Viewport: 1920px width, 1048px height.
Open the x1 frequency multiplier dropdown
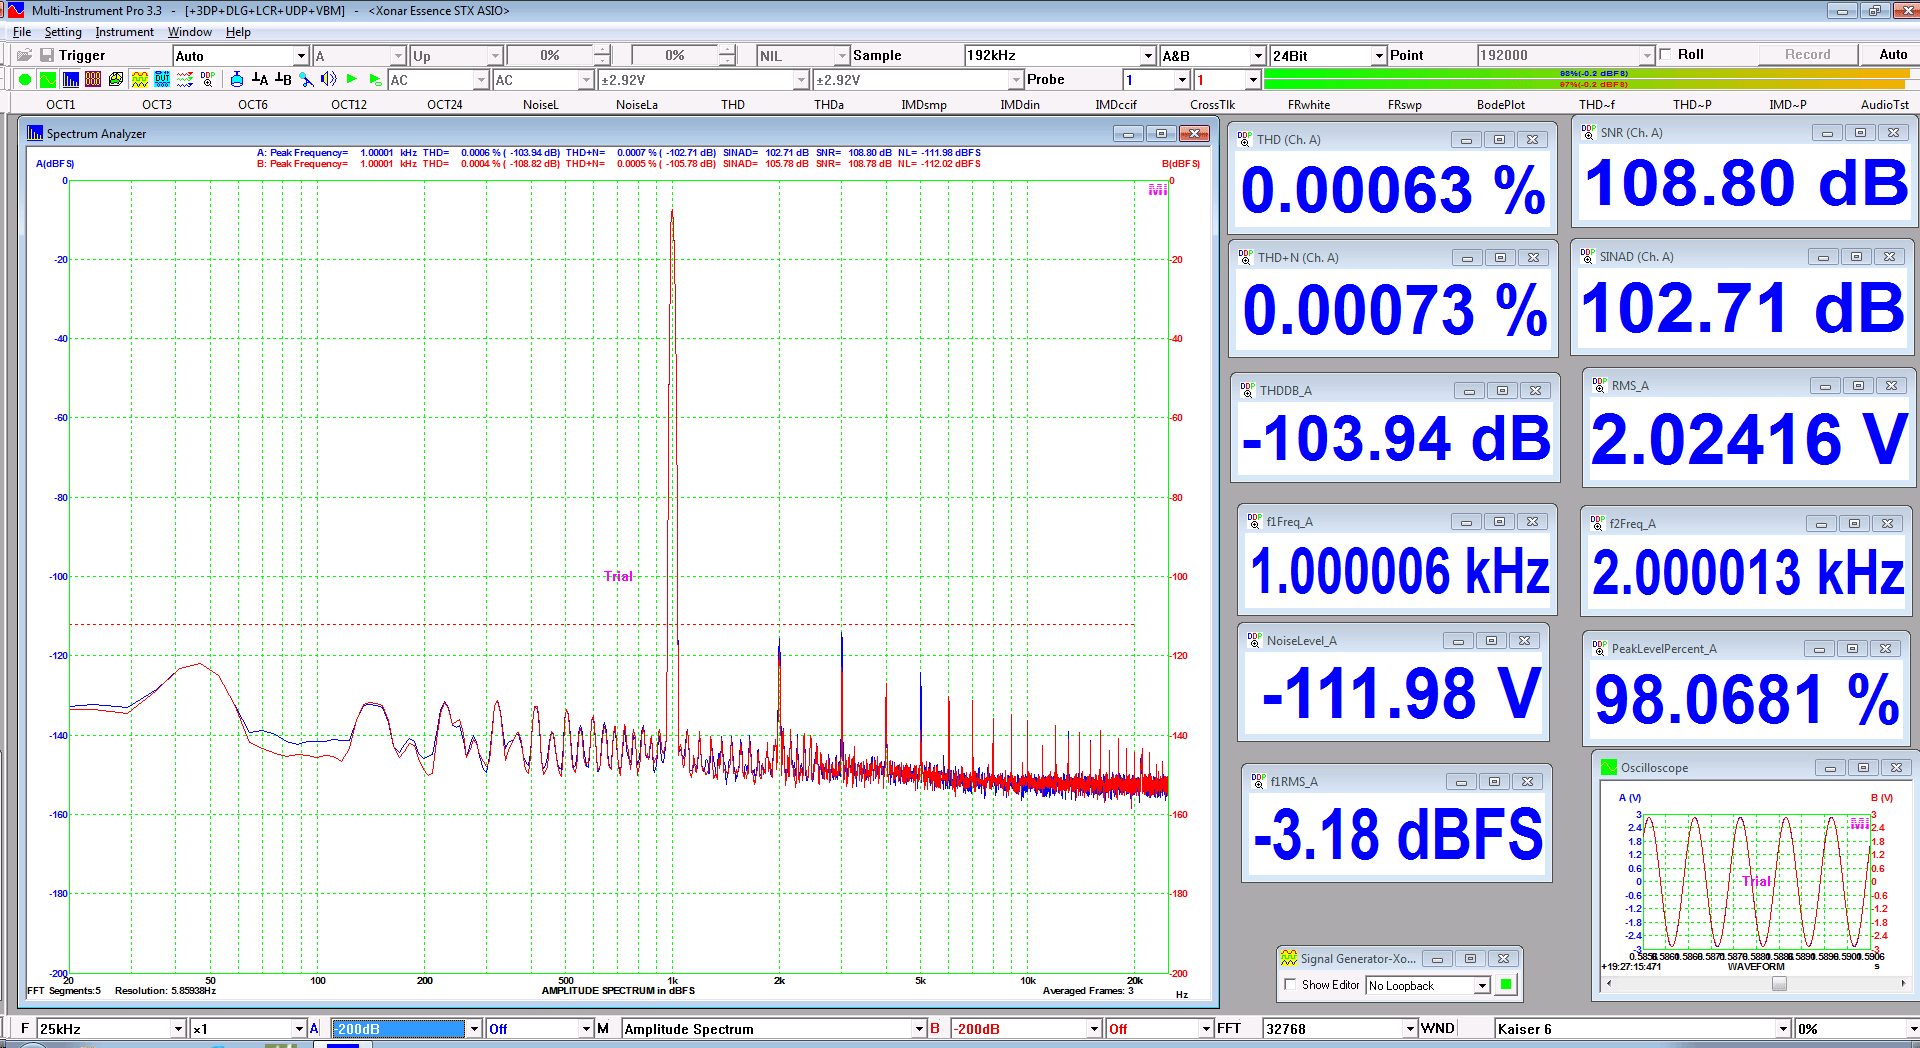coord(298,1028)
